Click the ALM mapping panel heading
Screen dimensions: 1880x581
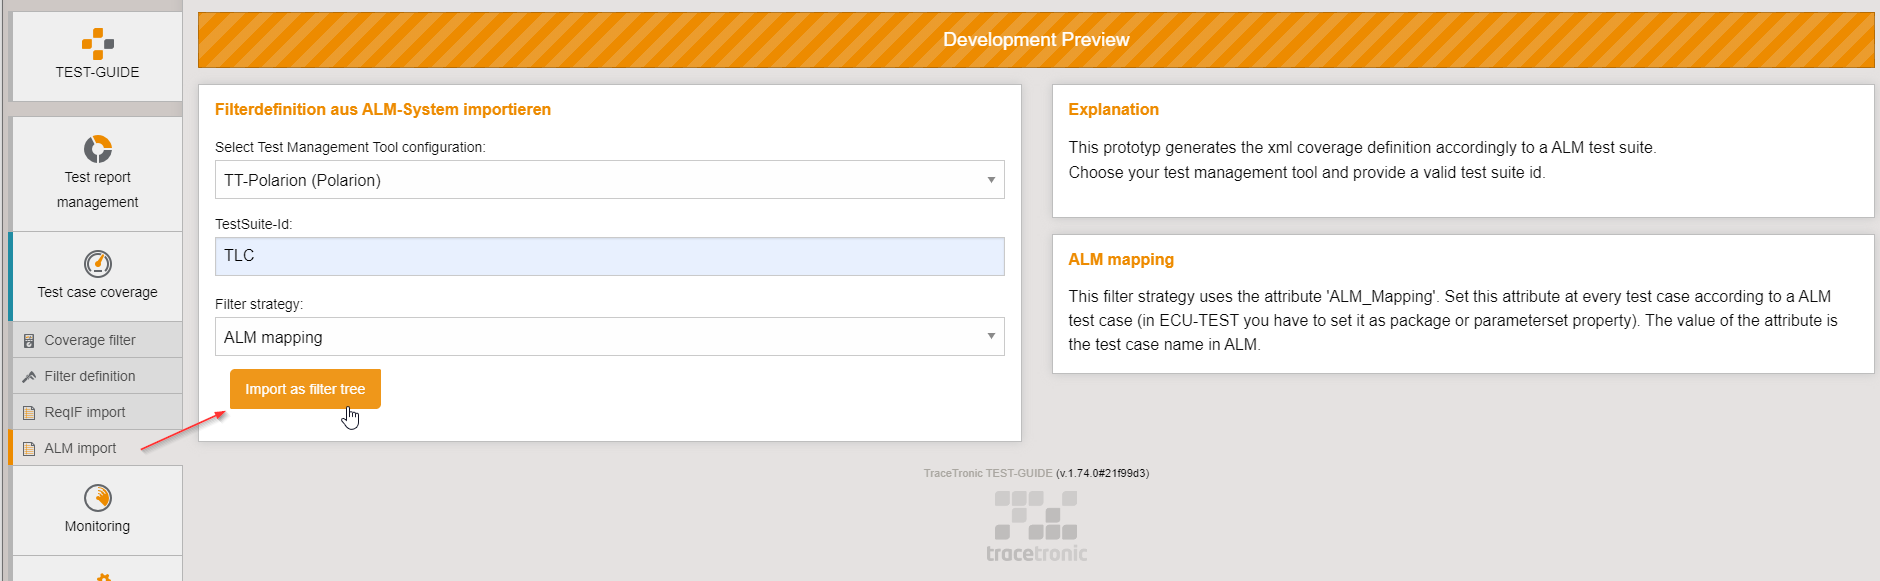pos(1120,260)
